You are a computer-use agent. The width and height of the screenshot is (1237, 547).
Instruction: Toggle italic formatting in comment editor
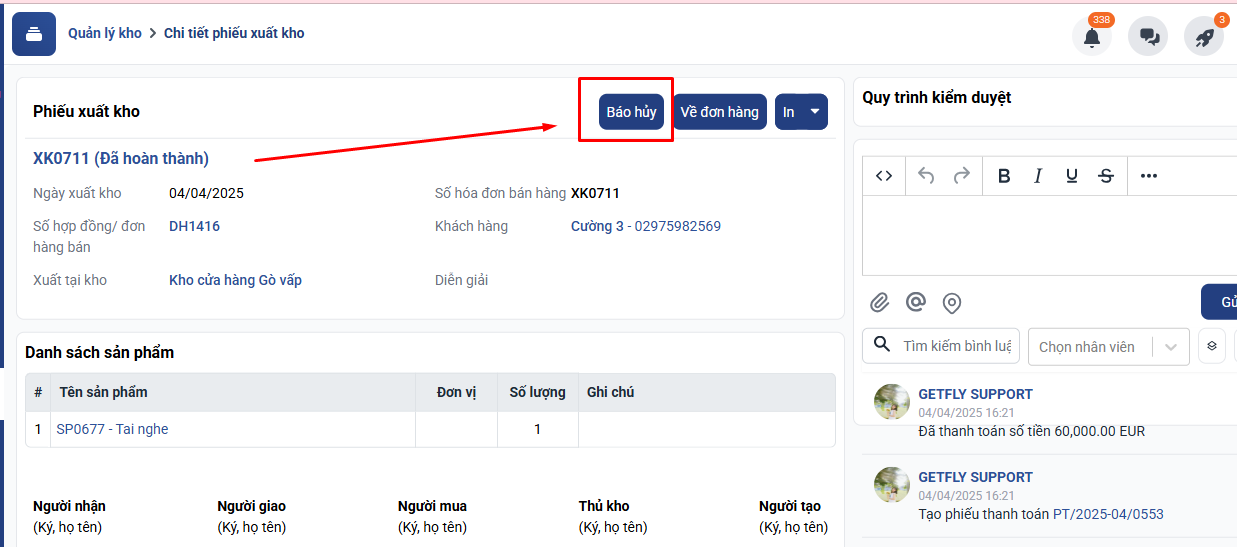(x=1038, y=176)
